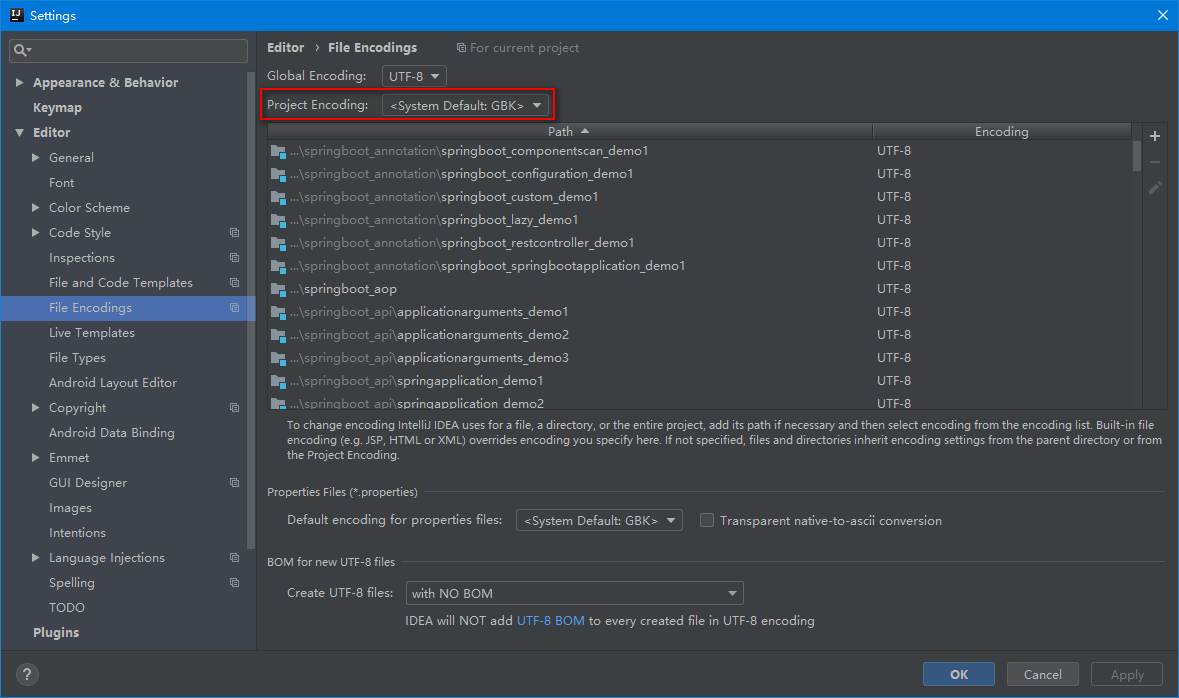
Task: Select Plugins settings page
Action: tap(56, 633)
